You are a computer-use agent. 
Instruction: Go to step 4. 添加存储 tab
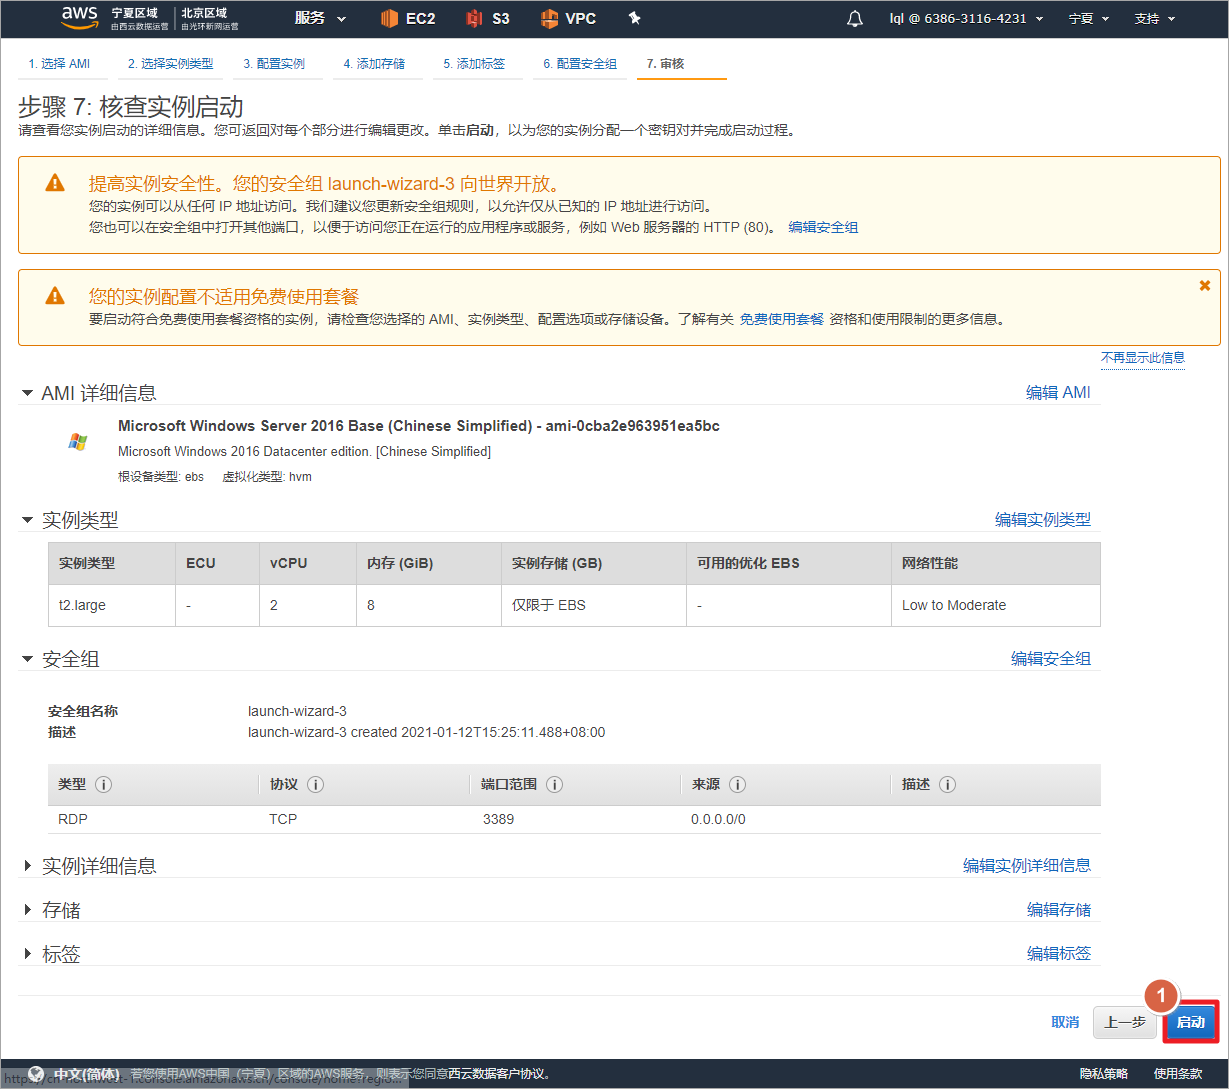click(x=374, y=64)
